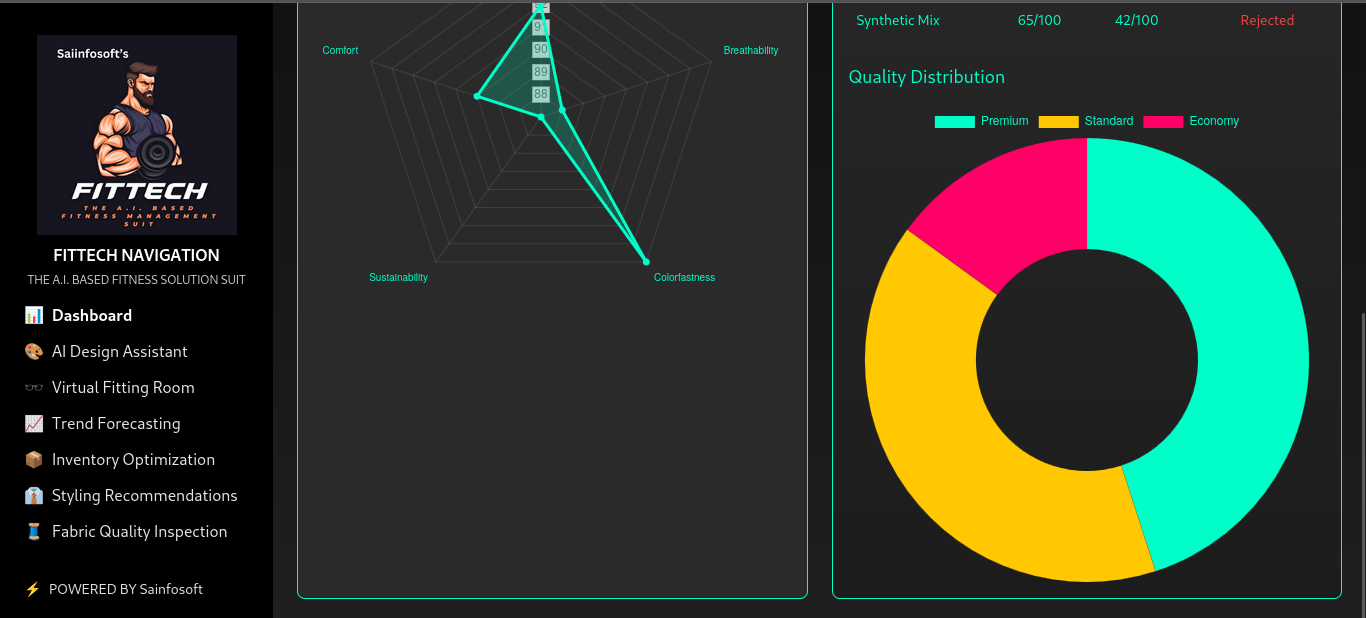The height and width of the screenshot is (618, 1366).
Task: Click the Colorfastness point on radar chart
Action: click(646, 262)
